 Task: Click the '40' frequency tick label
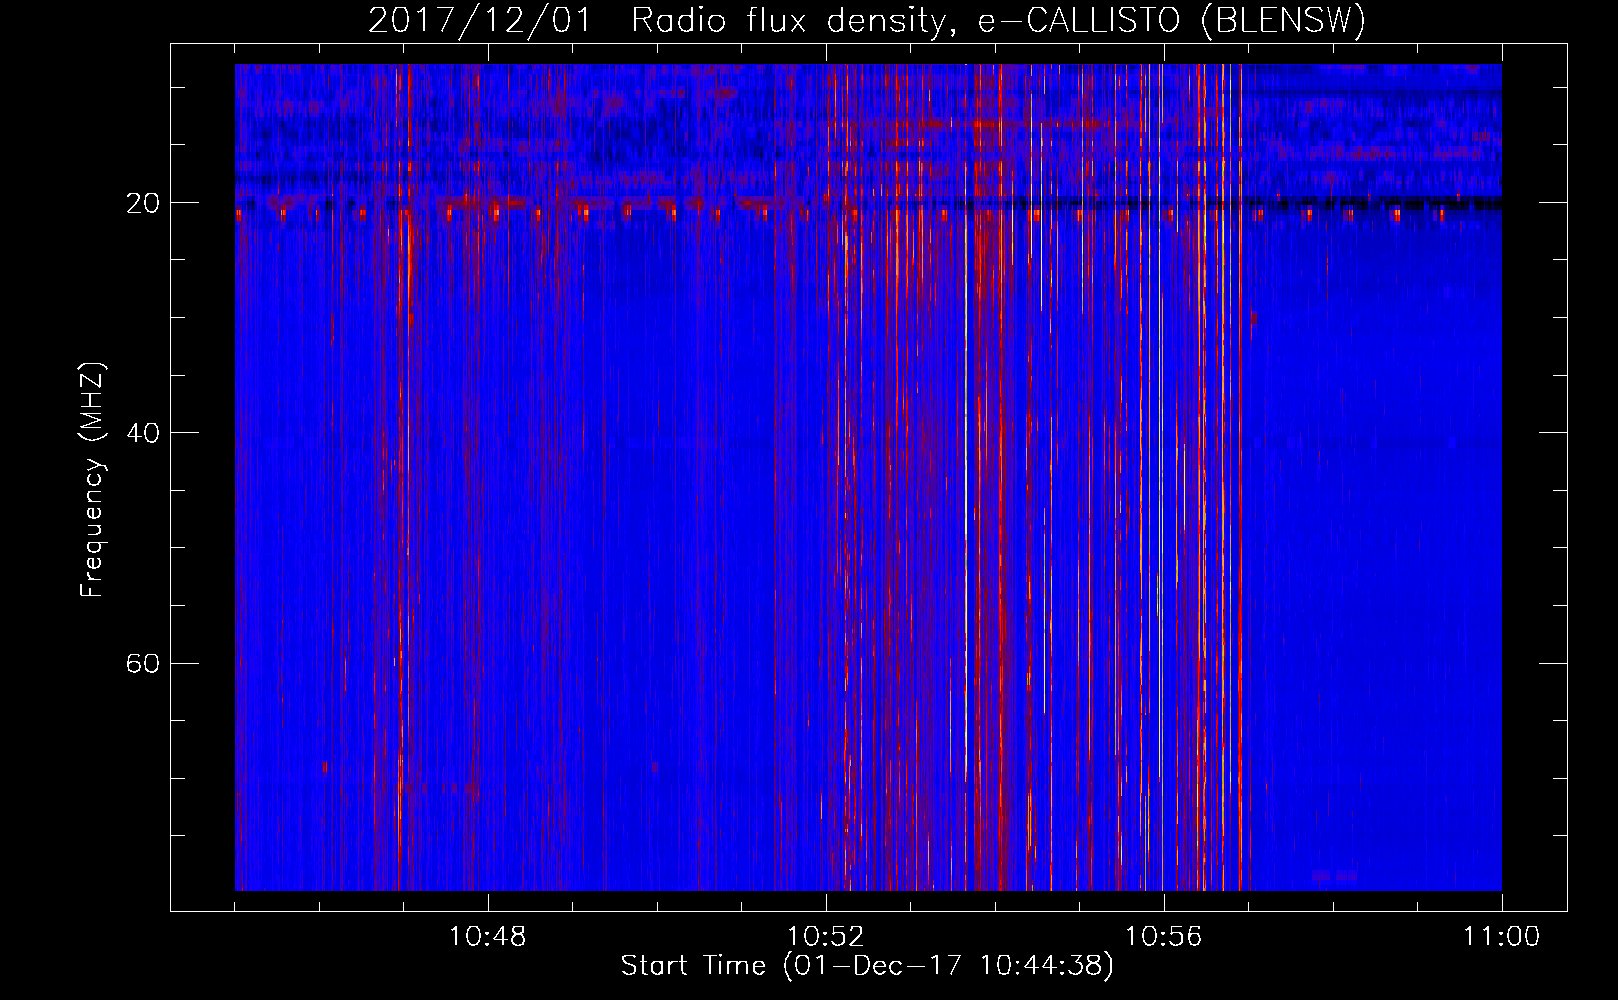tap(143, 433)
